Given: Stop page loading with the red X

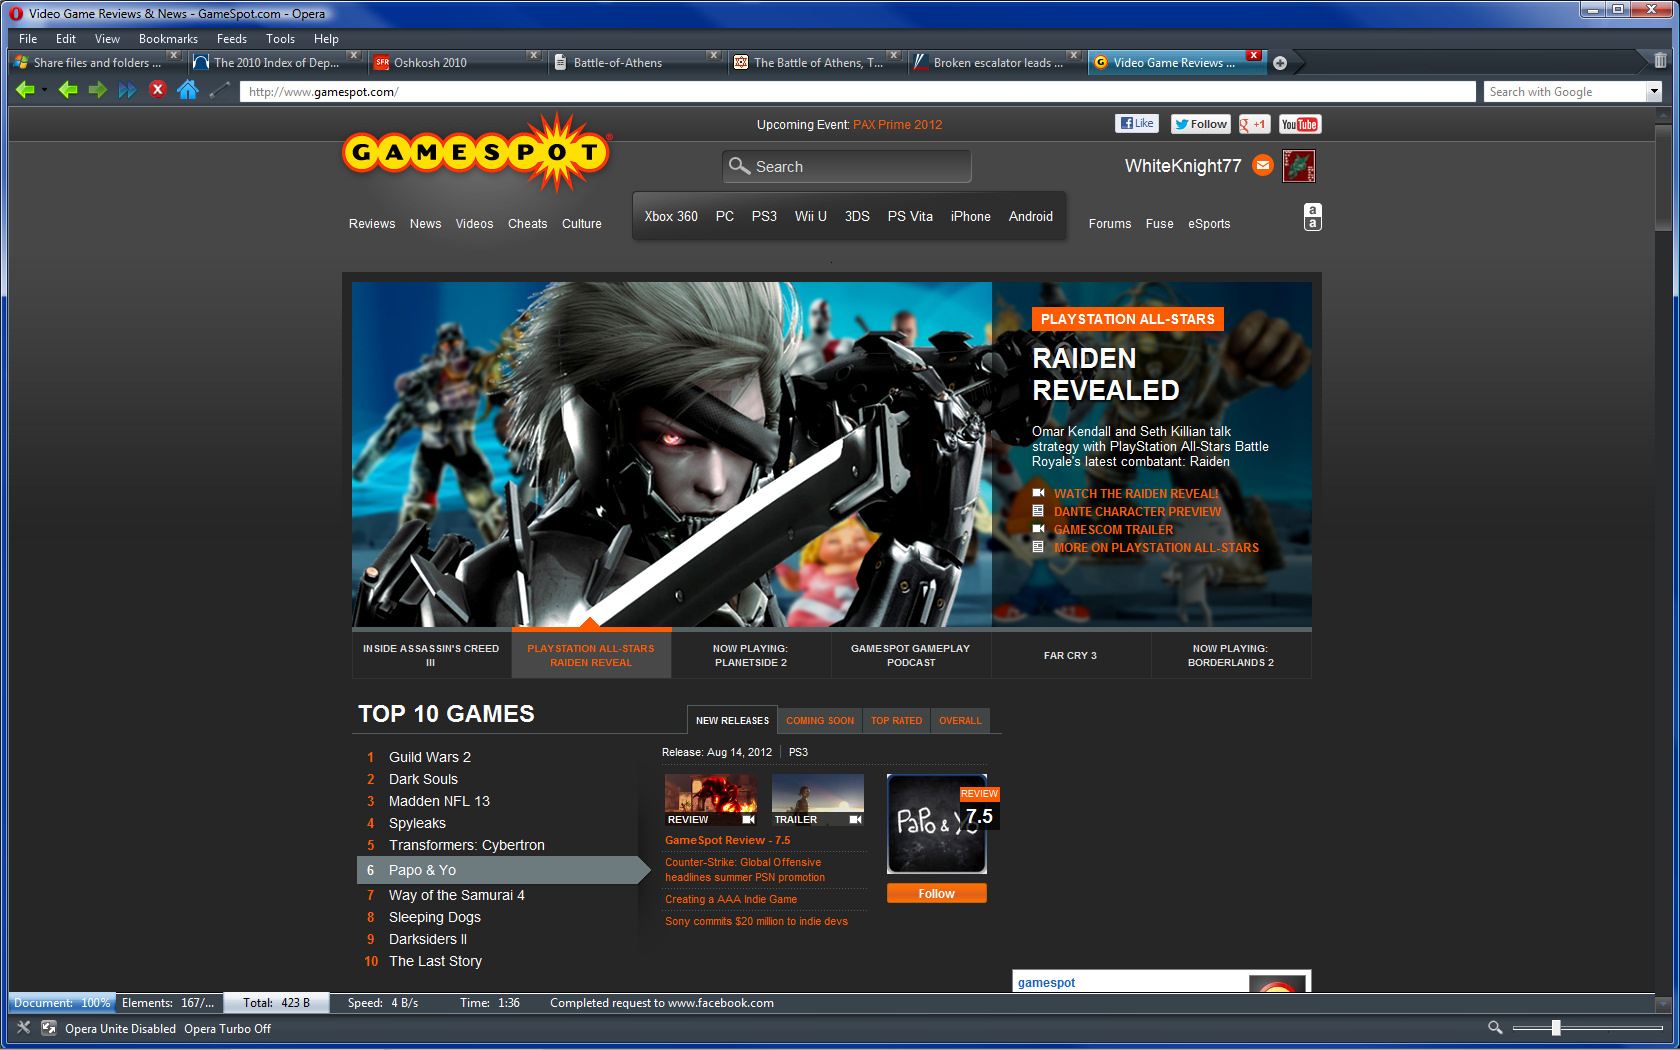Looking at the screenshot, I should click(x=157, y=89).
